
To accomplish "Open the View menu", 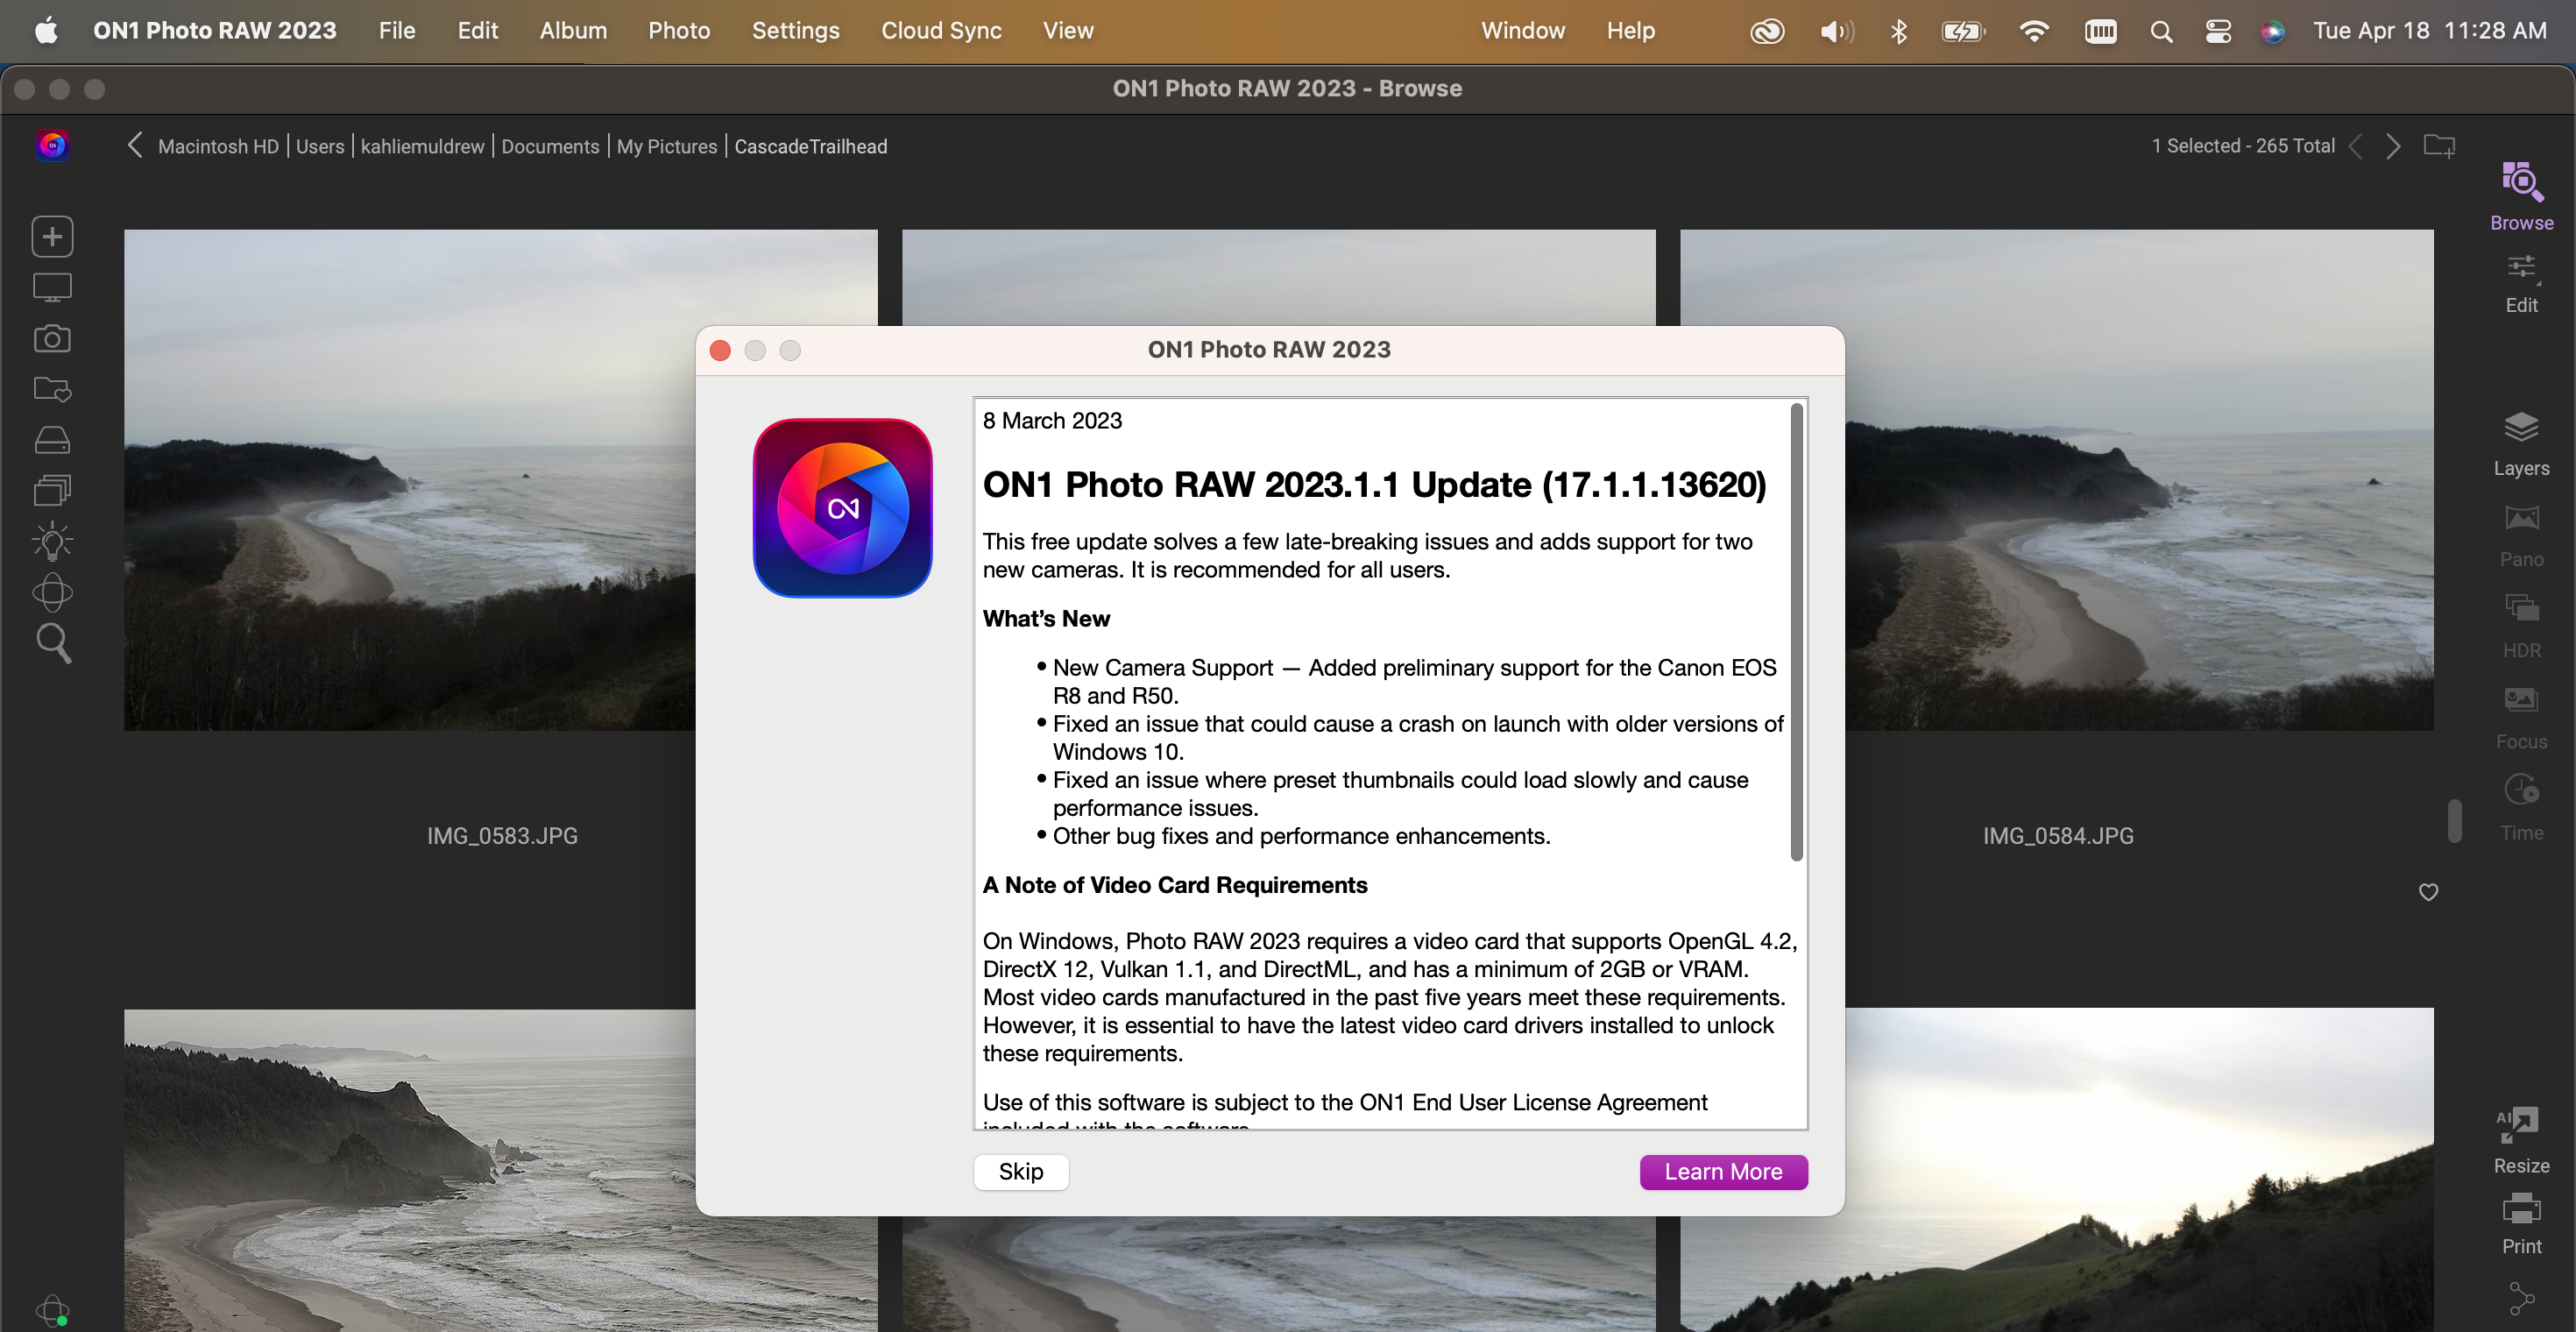I will 1068,30.
